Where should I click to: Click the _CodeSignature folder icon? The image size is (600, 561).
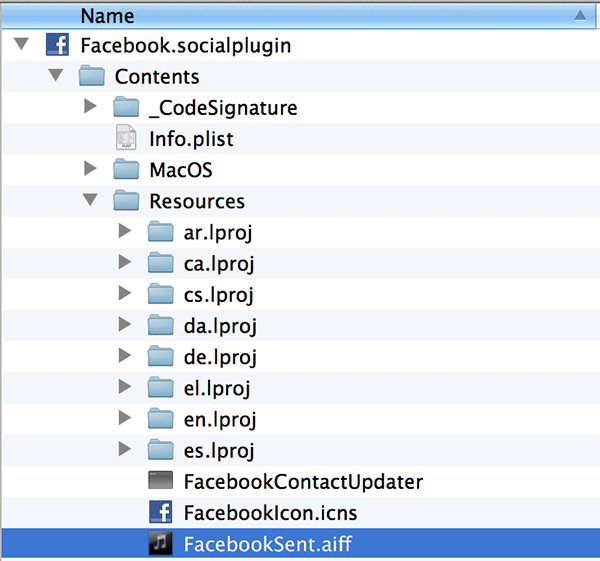pyautogui.click(x=126, y=107)
